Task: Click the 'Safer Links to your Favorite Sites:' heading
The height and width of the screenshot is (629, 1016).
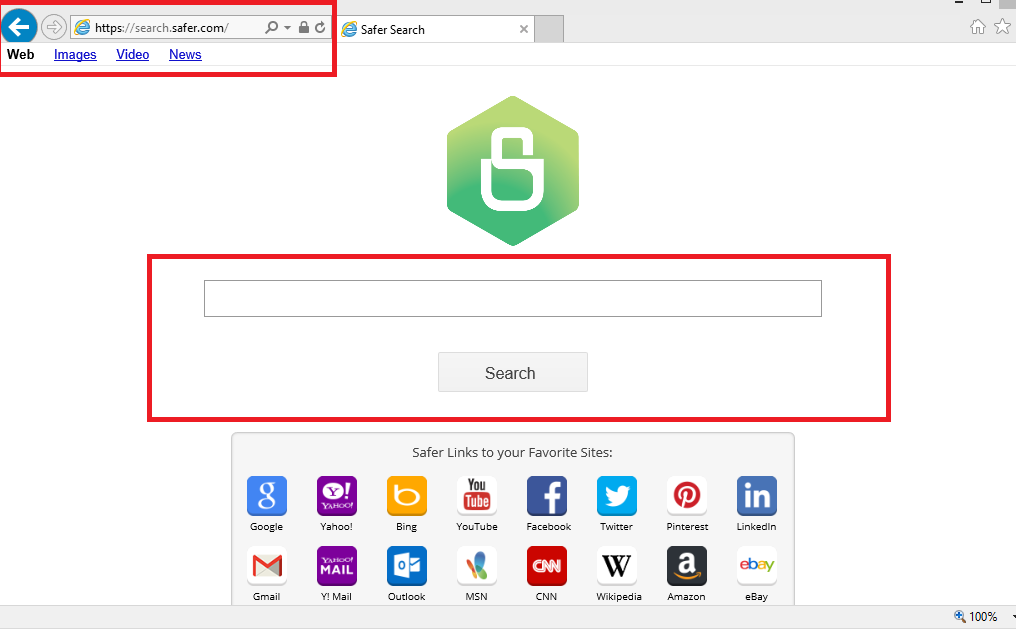Action: click(x=513, y=452)
